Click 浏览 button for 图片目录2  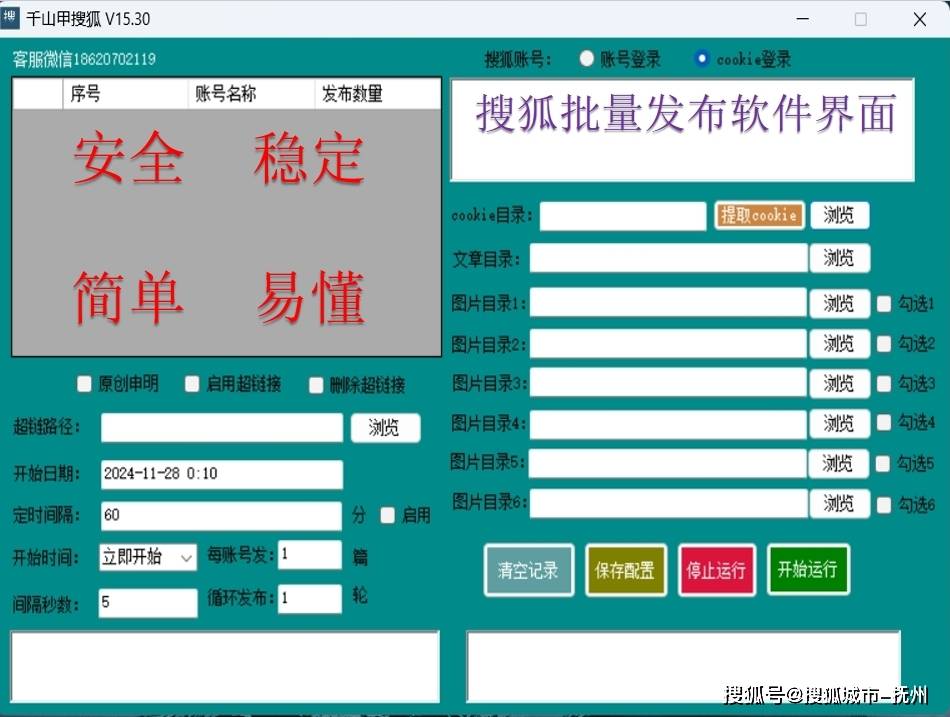point(840,344)
